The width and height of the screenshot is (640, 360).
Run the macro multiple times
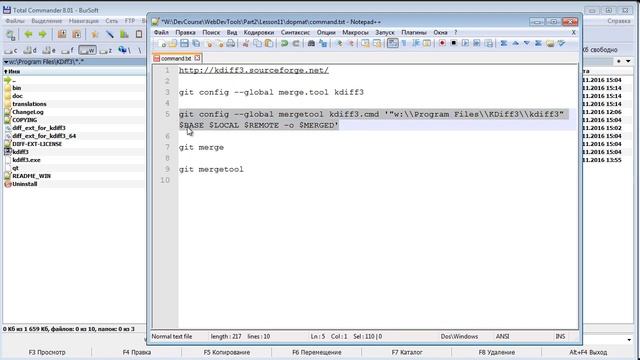476,43
